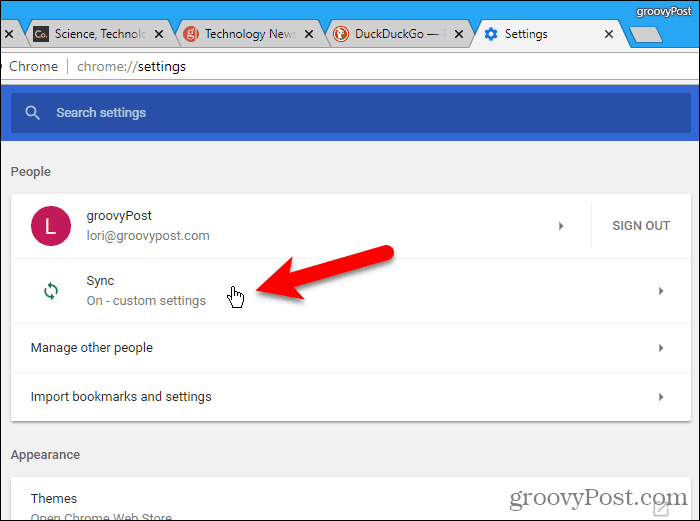Viewport: 700px width, 521px height.
Task: Click the Chrome label in address bar
Action: click(x=33, y=67)
